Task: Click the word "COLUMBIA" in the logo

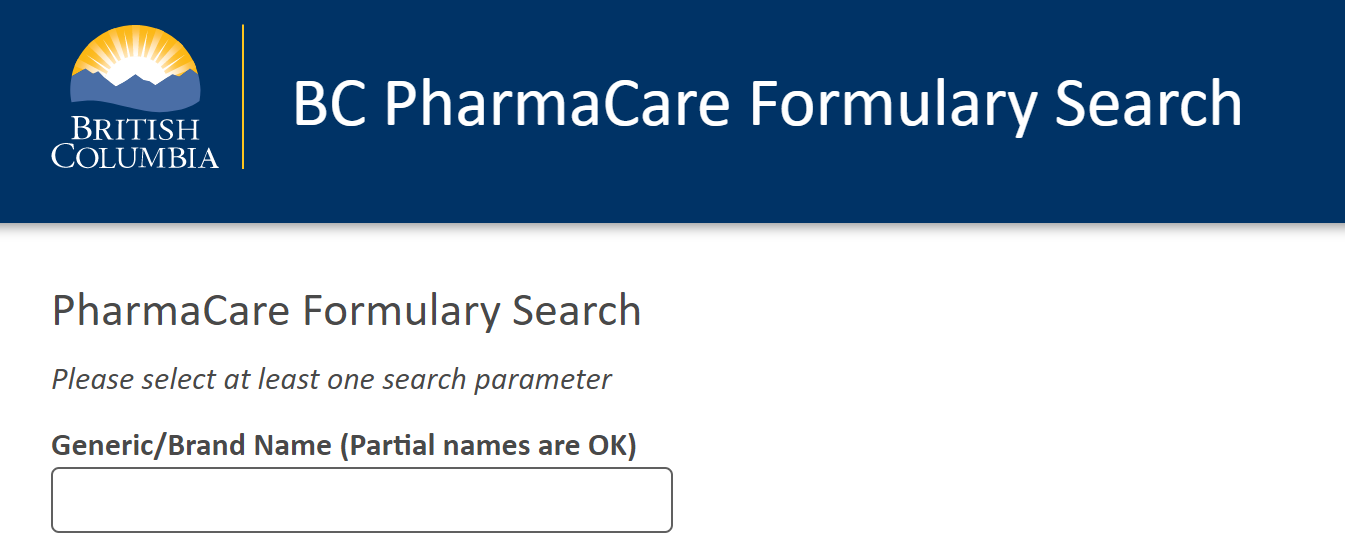Action: click(x=135, y=156)
